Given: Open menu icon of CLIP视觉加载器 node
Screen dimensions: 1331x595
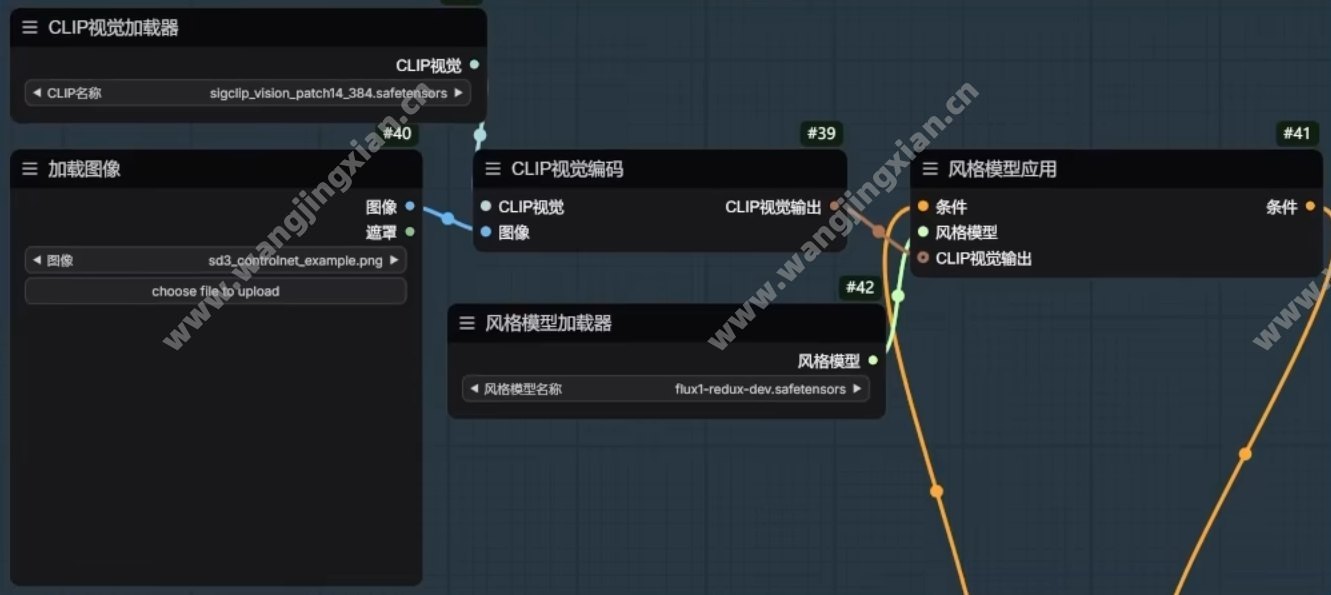Looking at the screenshot, I should (x=29, y=28).
